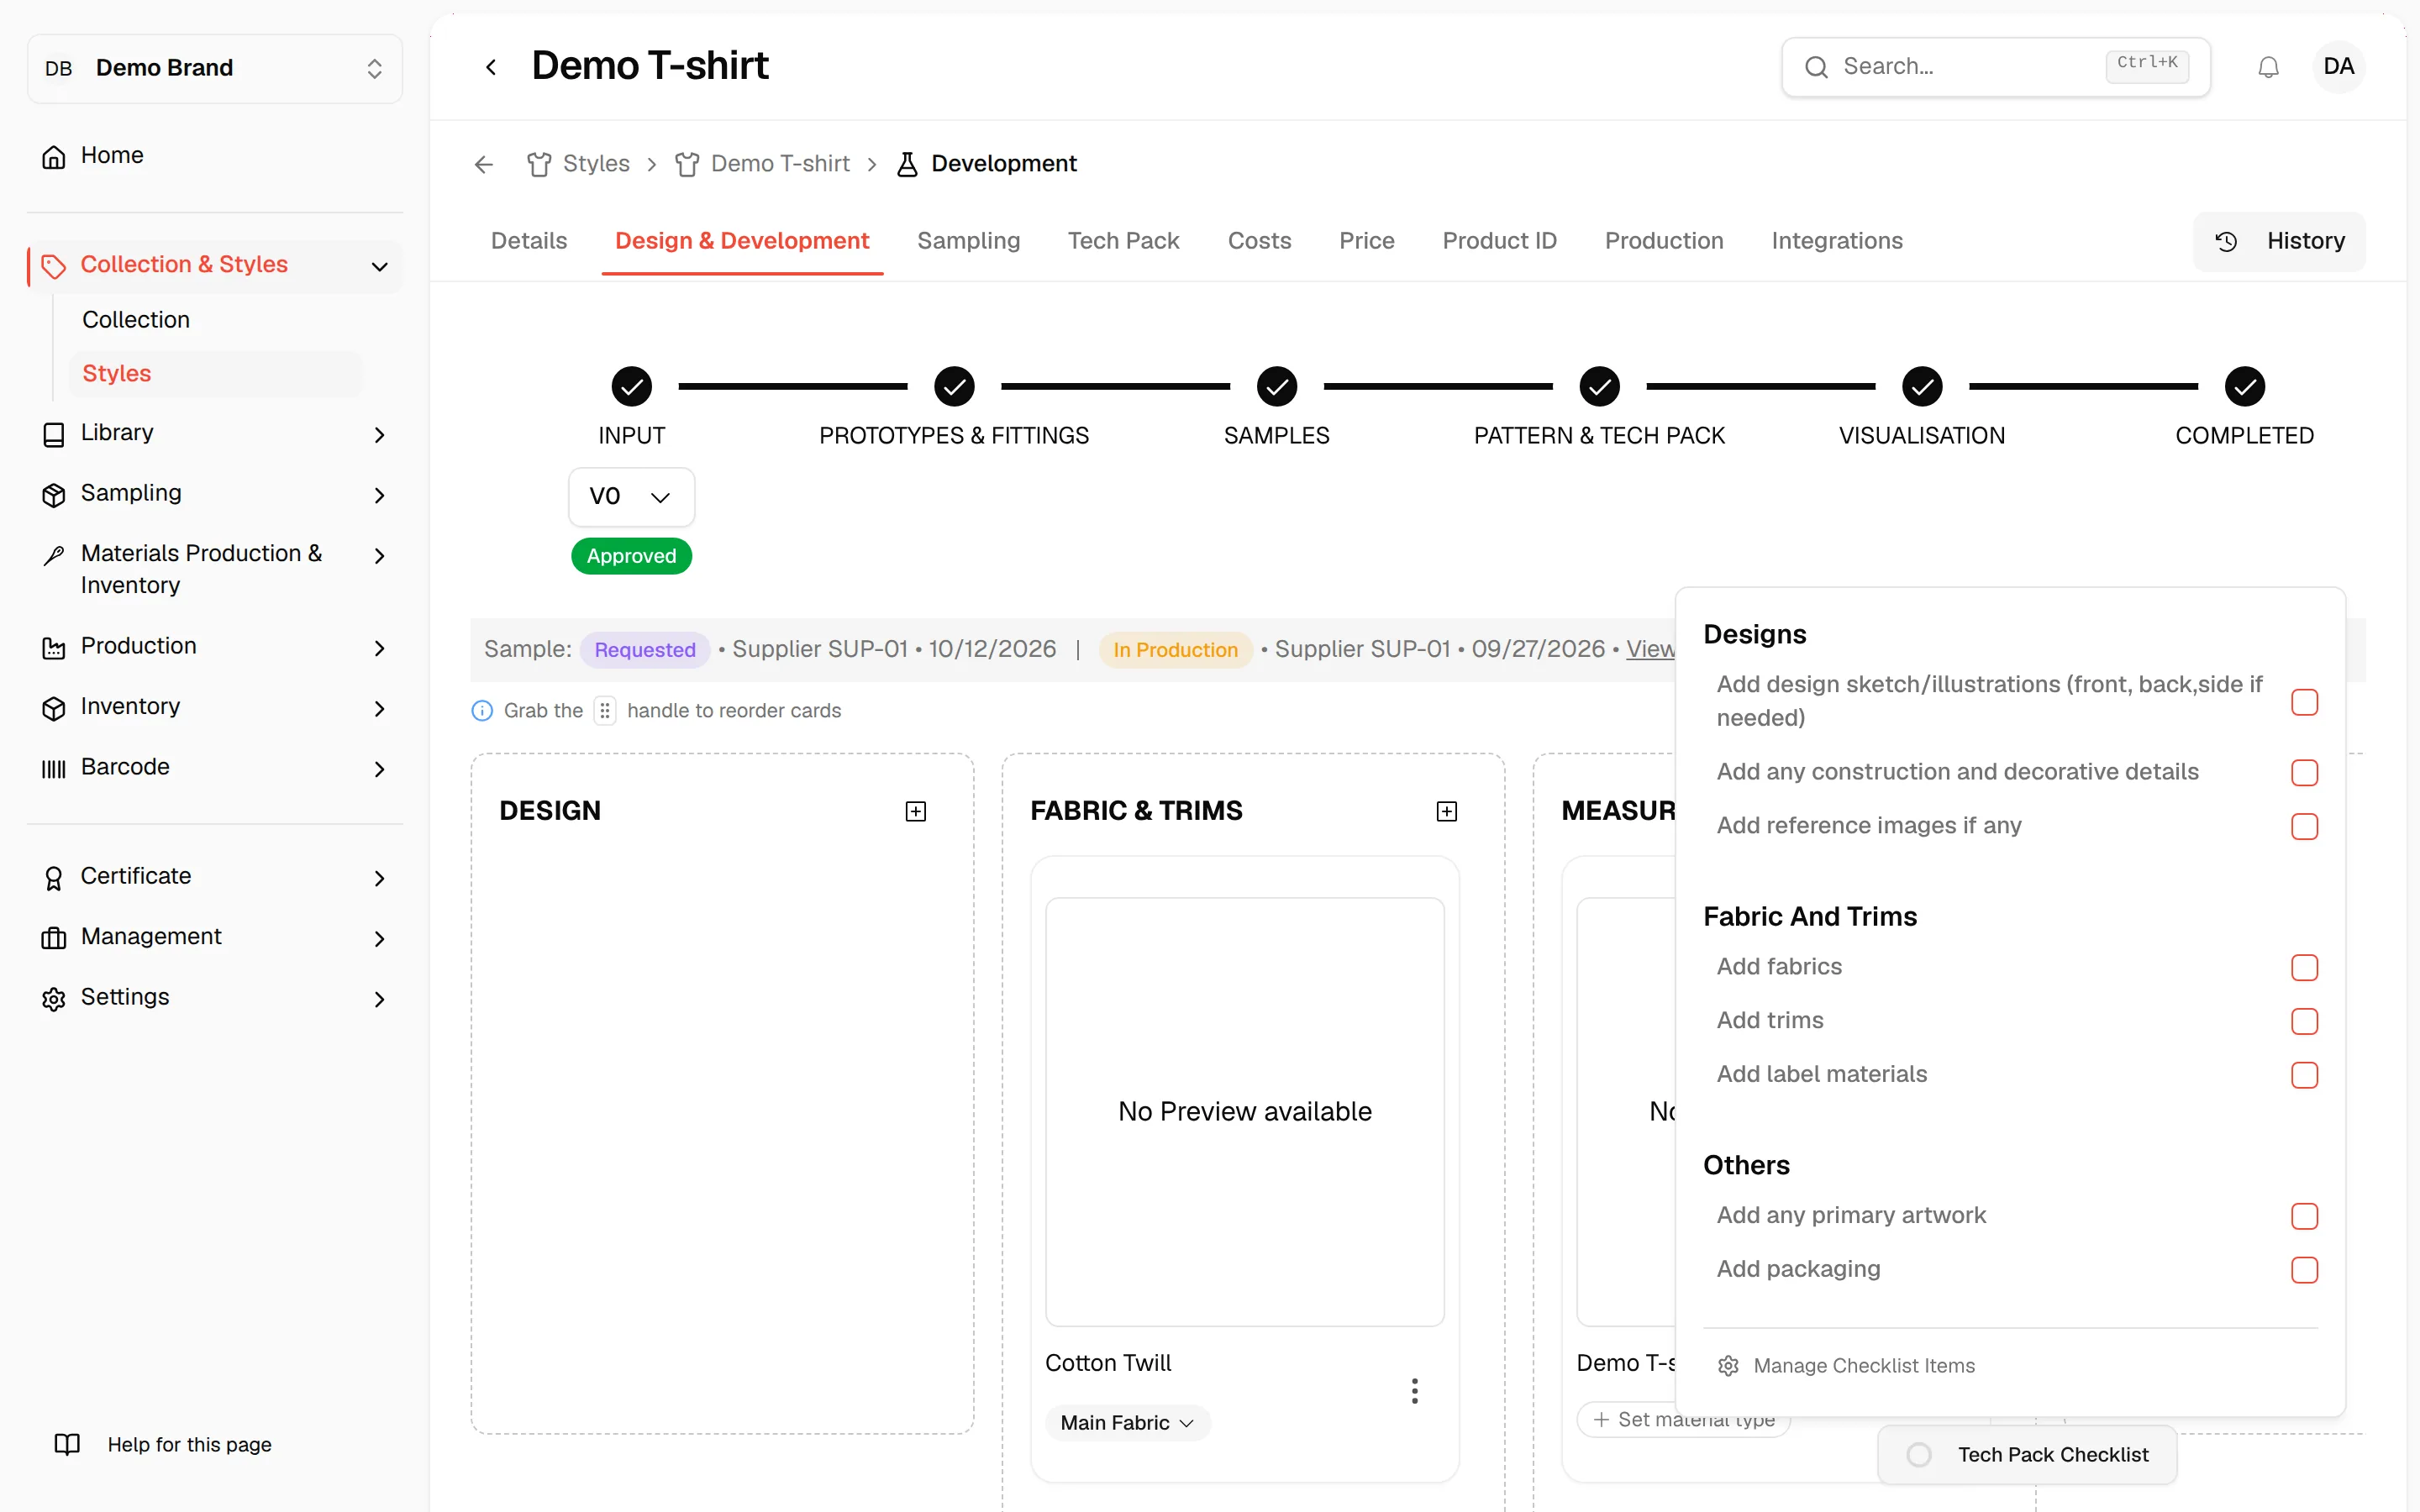Switch to the Sampling tab
Screen dimensions: 2420x1512
tap(968, 241)
